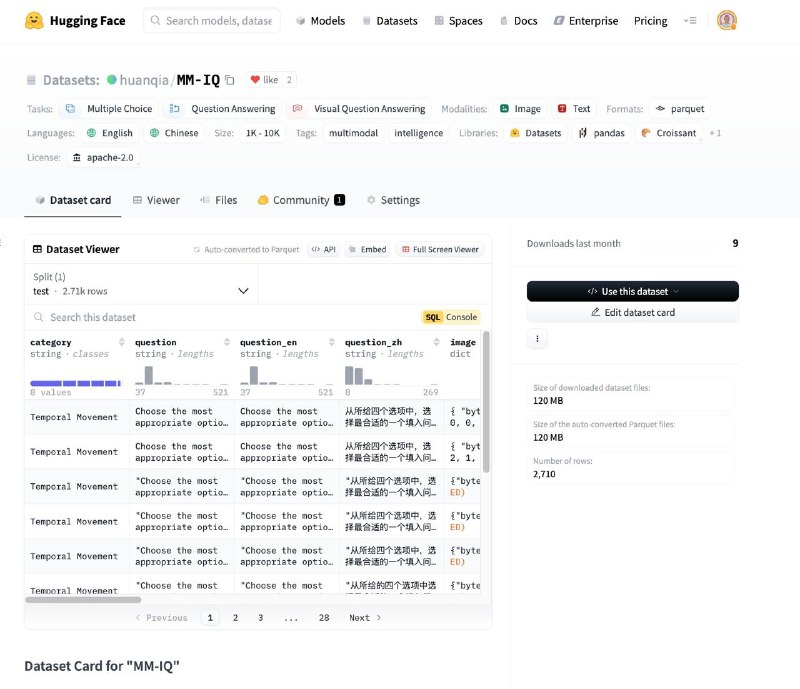Click Auto-converted to Parquet link
Screen dimensions: 800x689
point(246,250)
